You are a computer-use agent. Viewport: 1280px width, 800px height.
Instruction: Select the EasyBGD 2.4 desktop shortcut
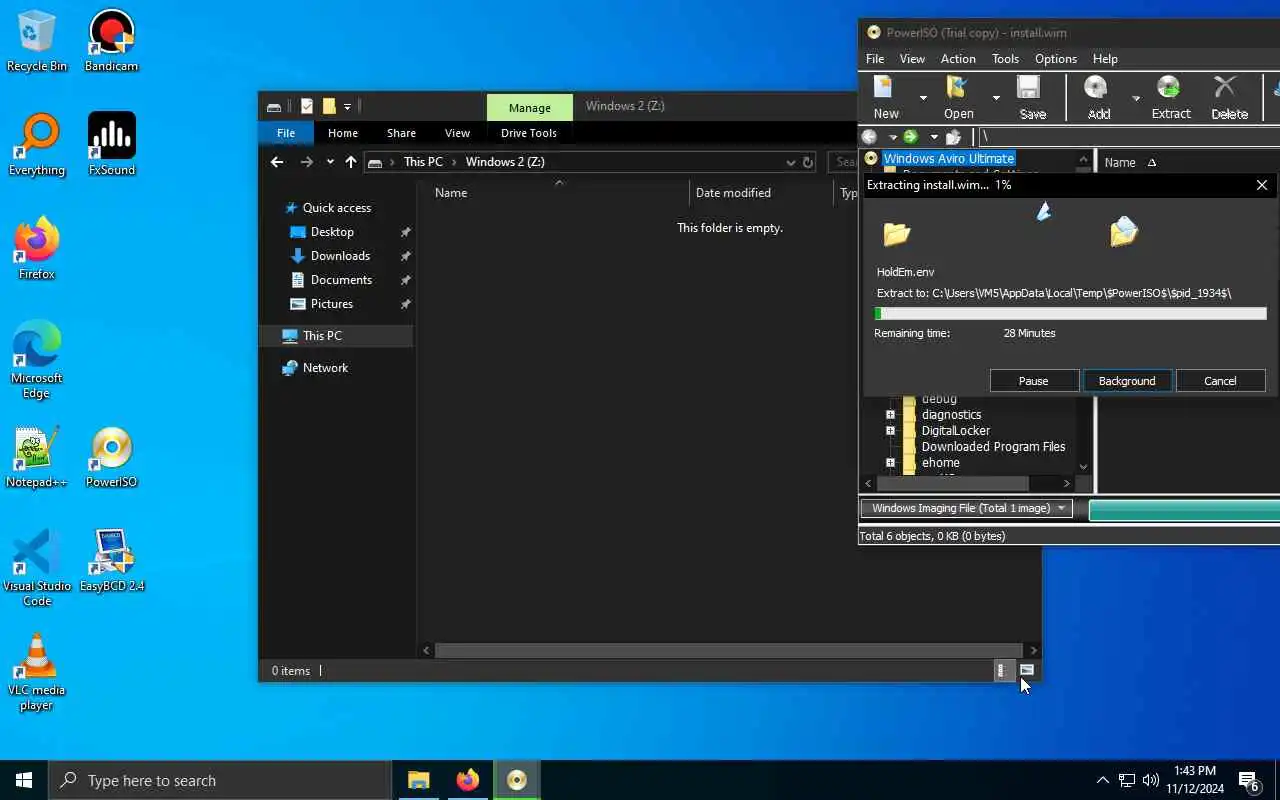(111, 562)
